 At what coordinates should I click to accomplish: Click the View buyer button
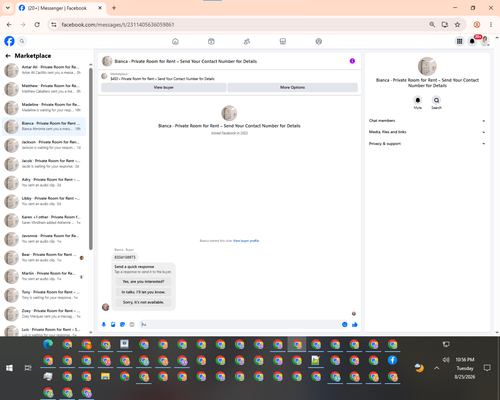tap(164, 87)
